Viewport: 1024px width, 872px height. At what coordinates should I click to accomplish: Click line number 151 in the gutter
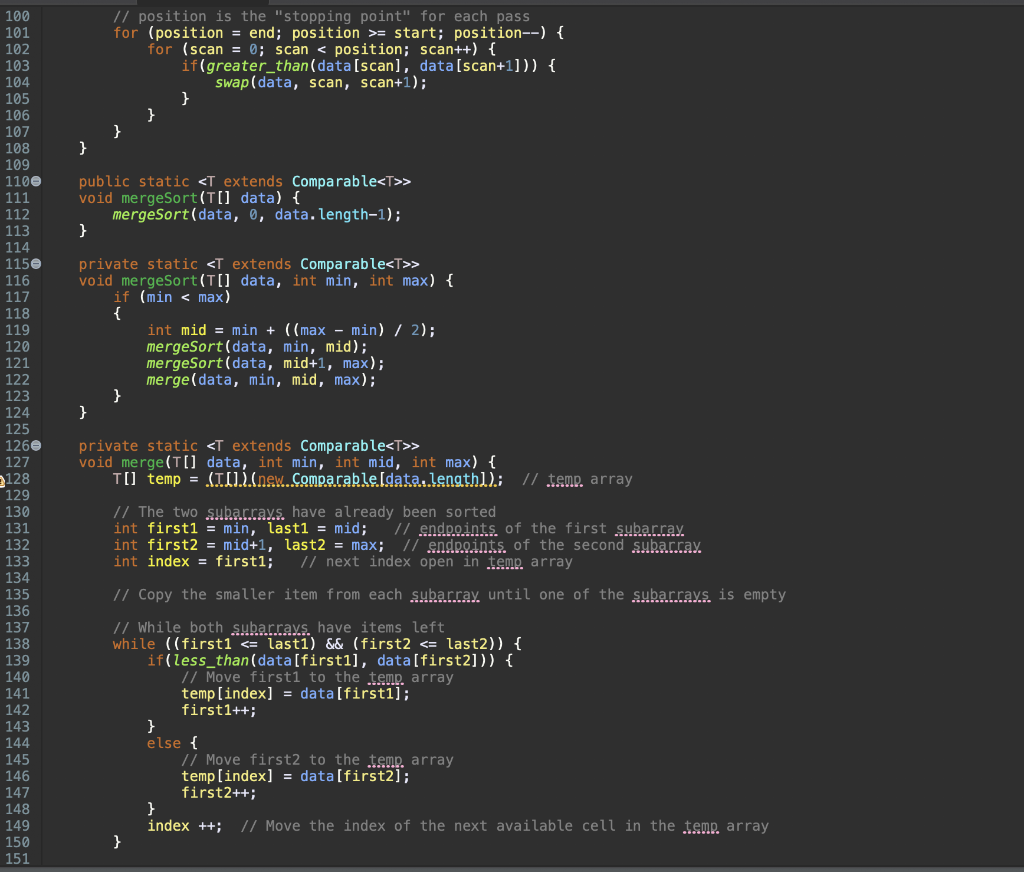click(18, 859)
